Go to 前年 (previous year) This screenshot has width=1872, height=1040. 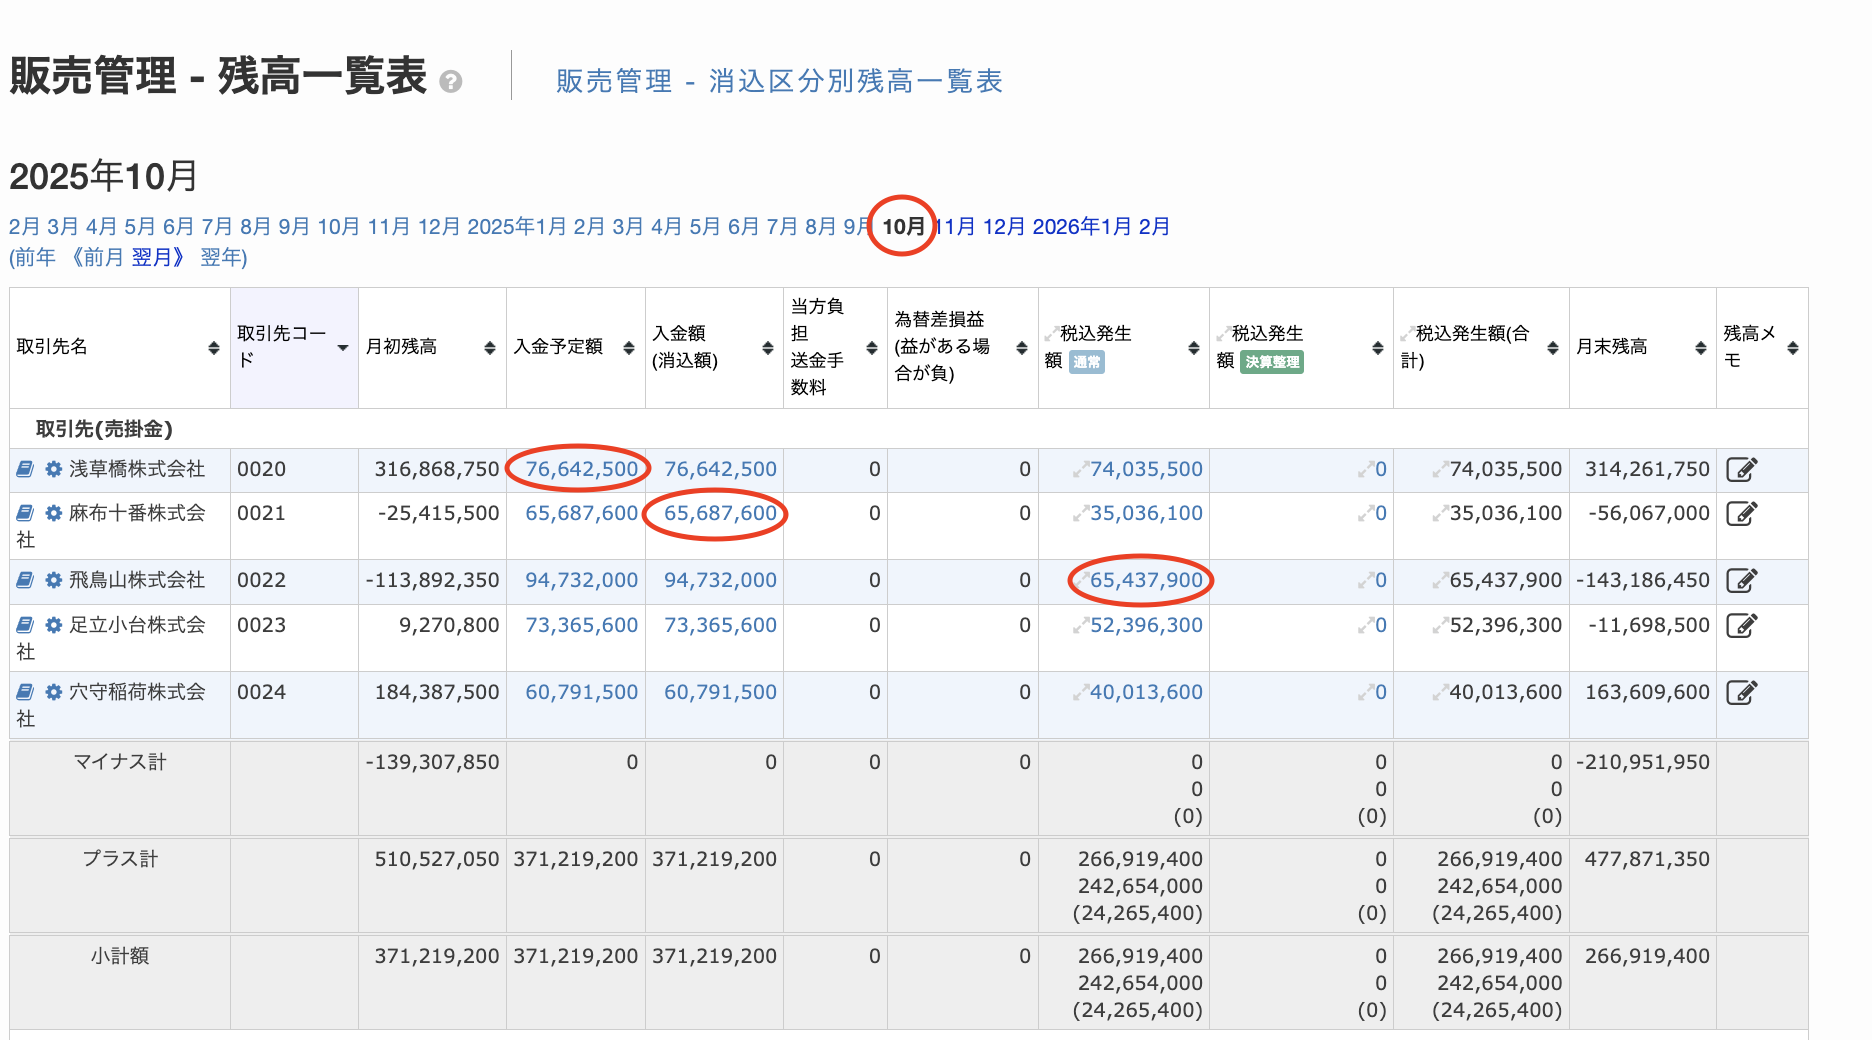35,258
